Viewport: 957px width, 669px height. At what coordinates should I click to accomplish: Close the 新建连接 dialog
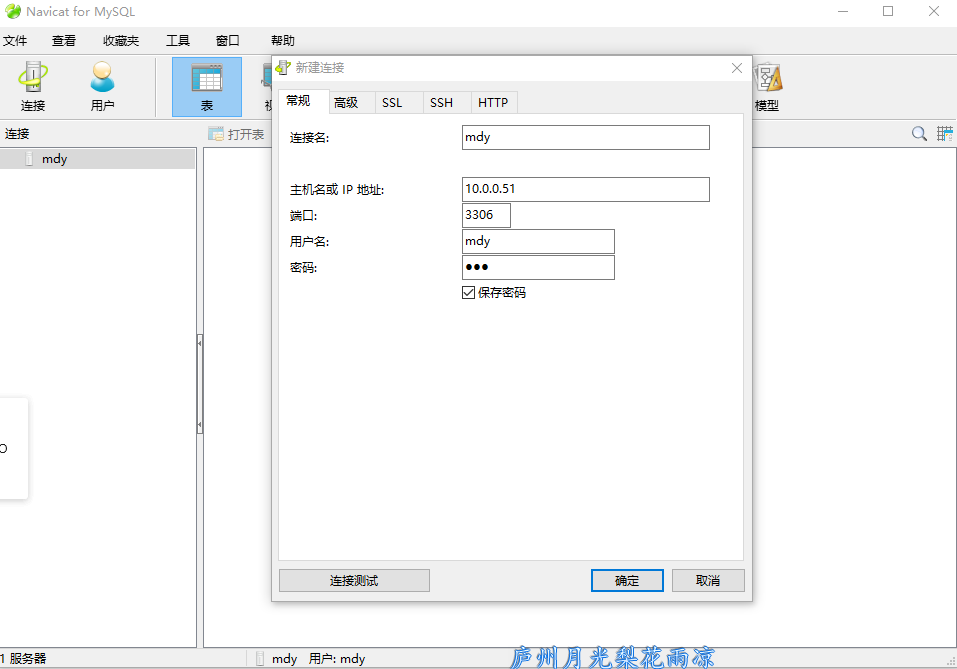(737, 68)
